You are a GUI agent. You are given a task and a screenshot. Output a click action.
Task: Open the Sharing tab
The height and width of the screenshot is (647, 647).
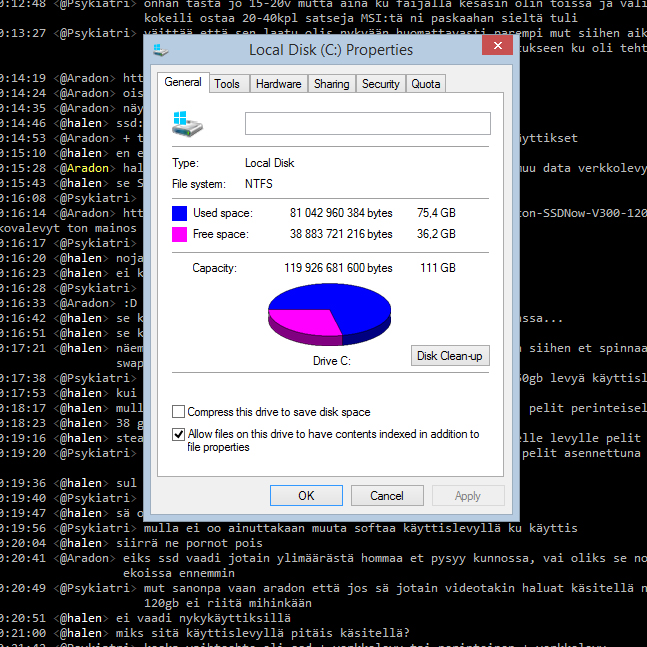(x=331, y=84)
